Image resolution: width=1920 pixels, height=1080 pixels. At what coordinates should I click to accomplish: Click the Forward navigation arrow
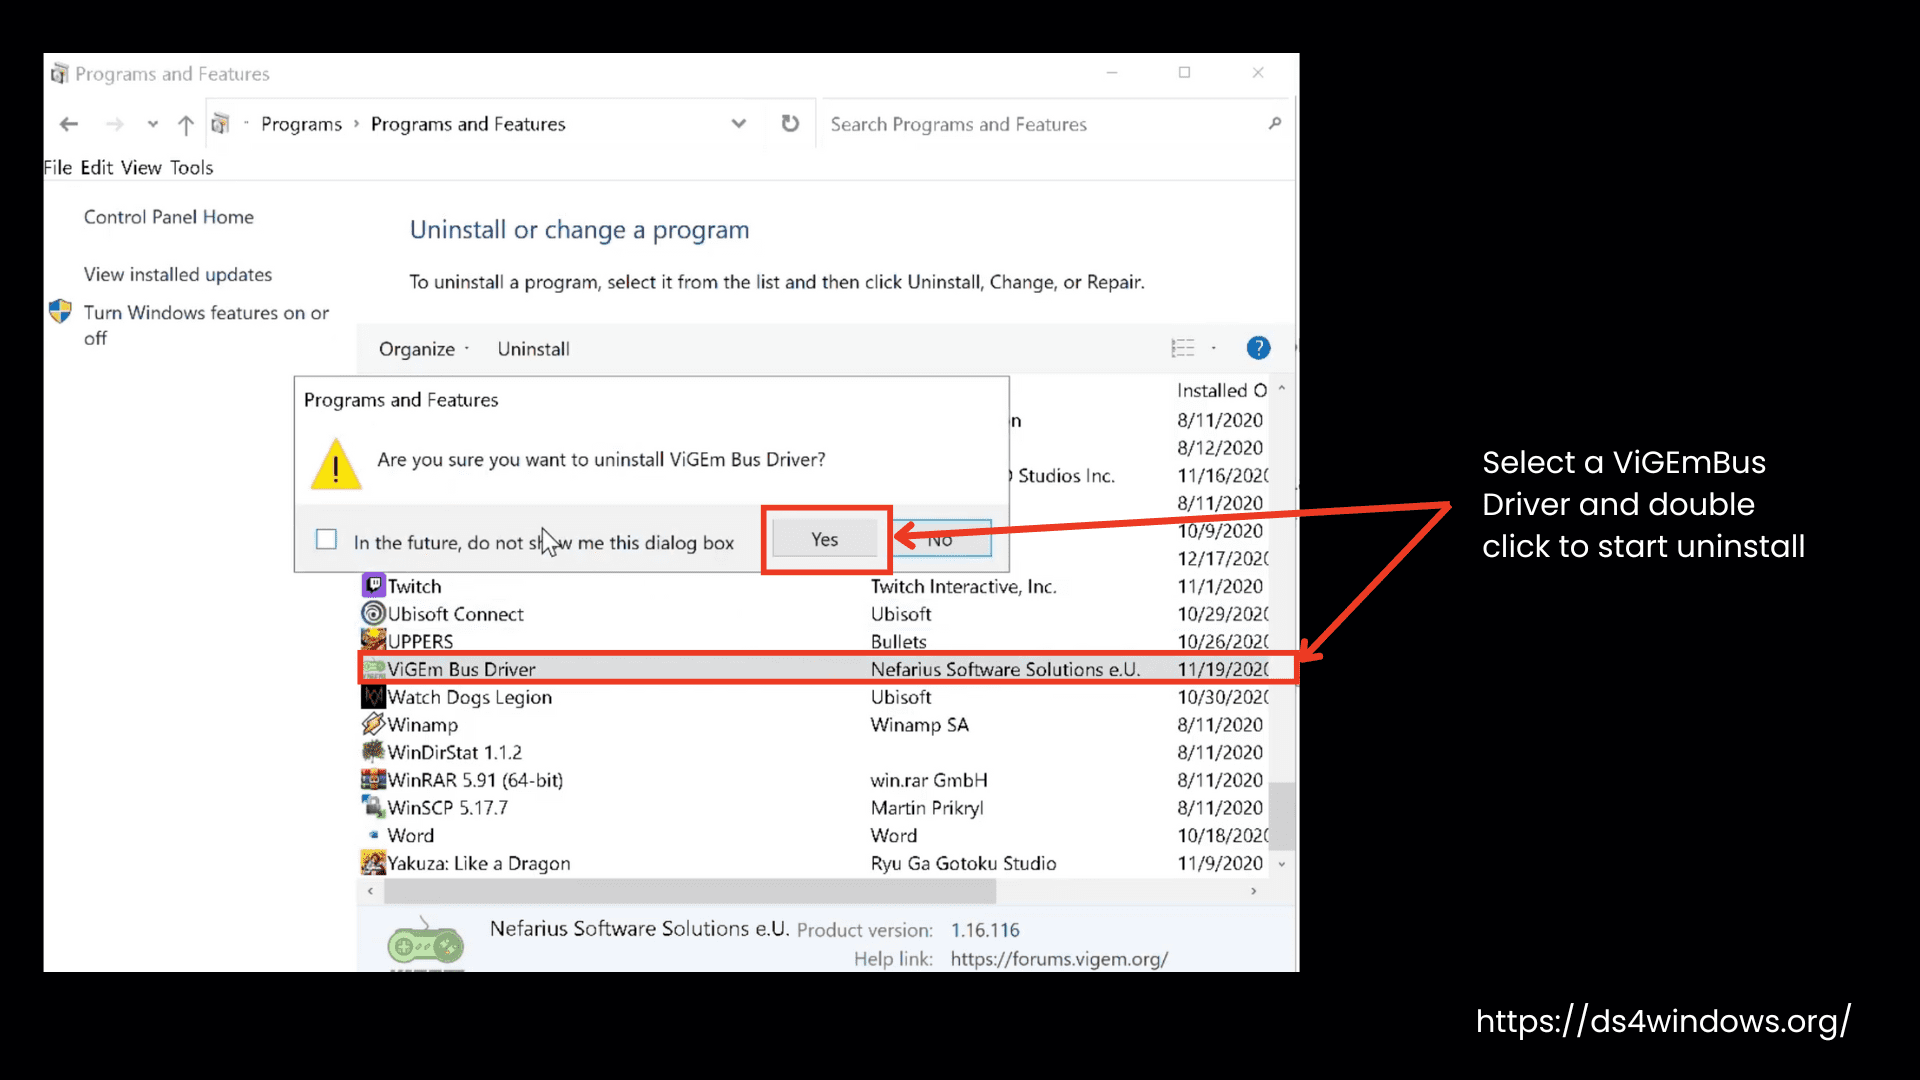(x=115, y=124)
